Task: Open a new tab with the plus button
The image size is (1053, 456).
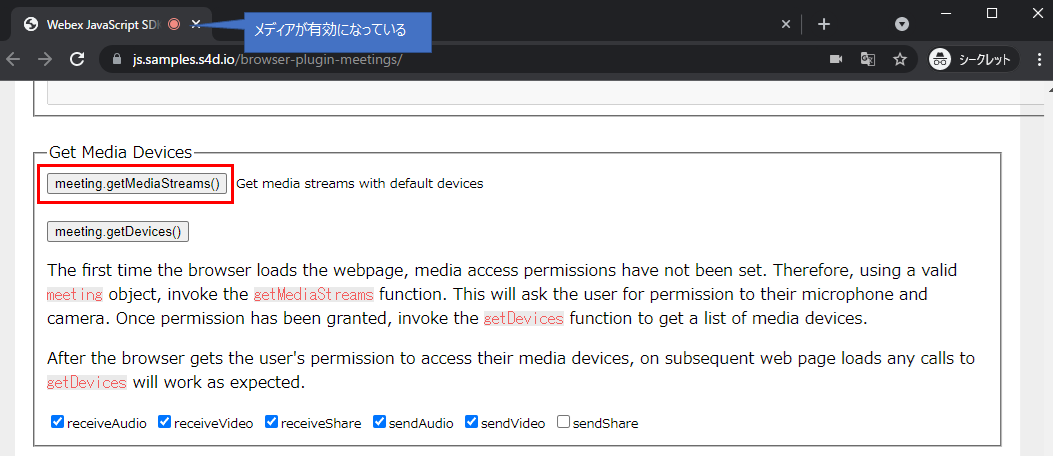Action: coord(823,24)
